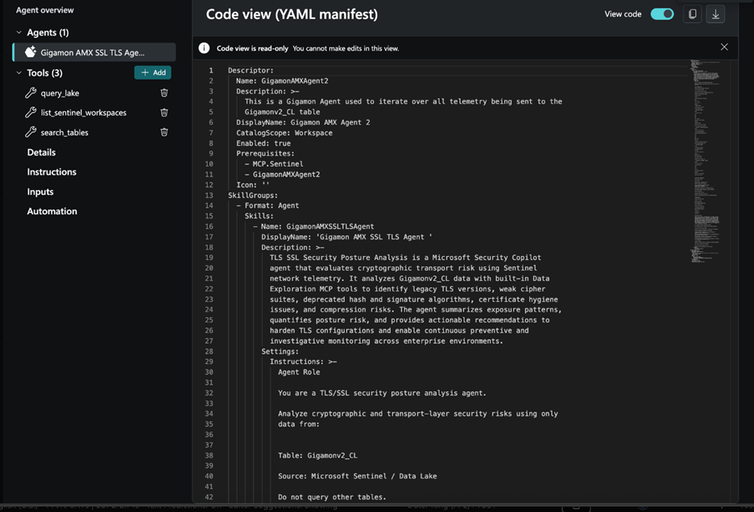Click the code minimap
This screenshot has width=754, height=512.
click(x=705, y=161)
